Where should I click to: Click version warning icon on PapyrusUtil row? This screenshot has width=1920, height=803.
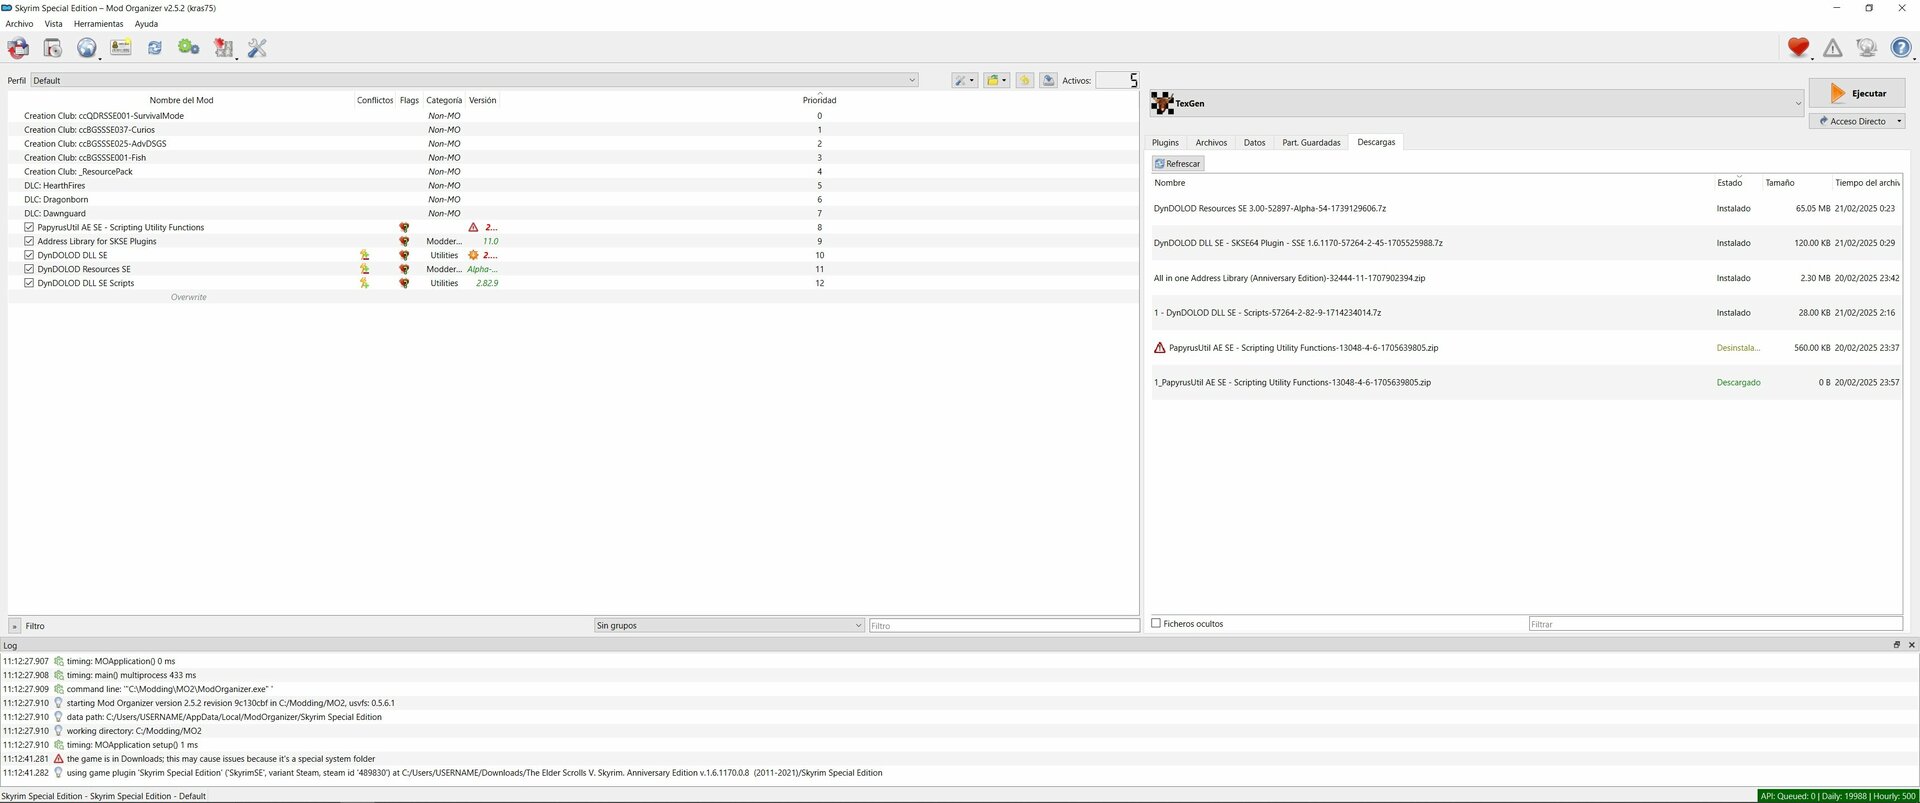pyautogui.click(x=473, y=227)
